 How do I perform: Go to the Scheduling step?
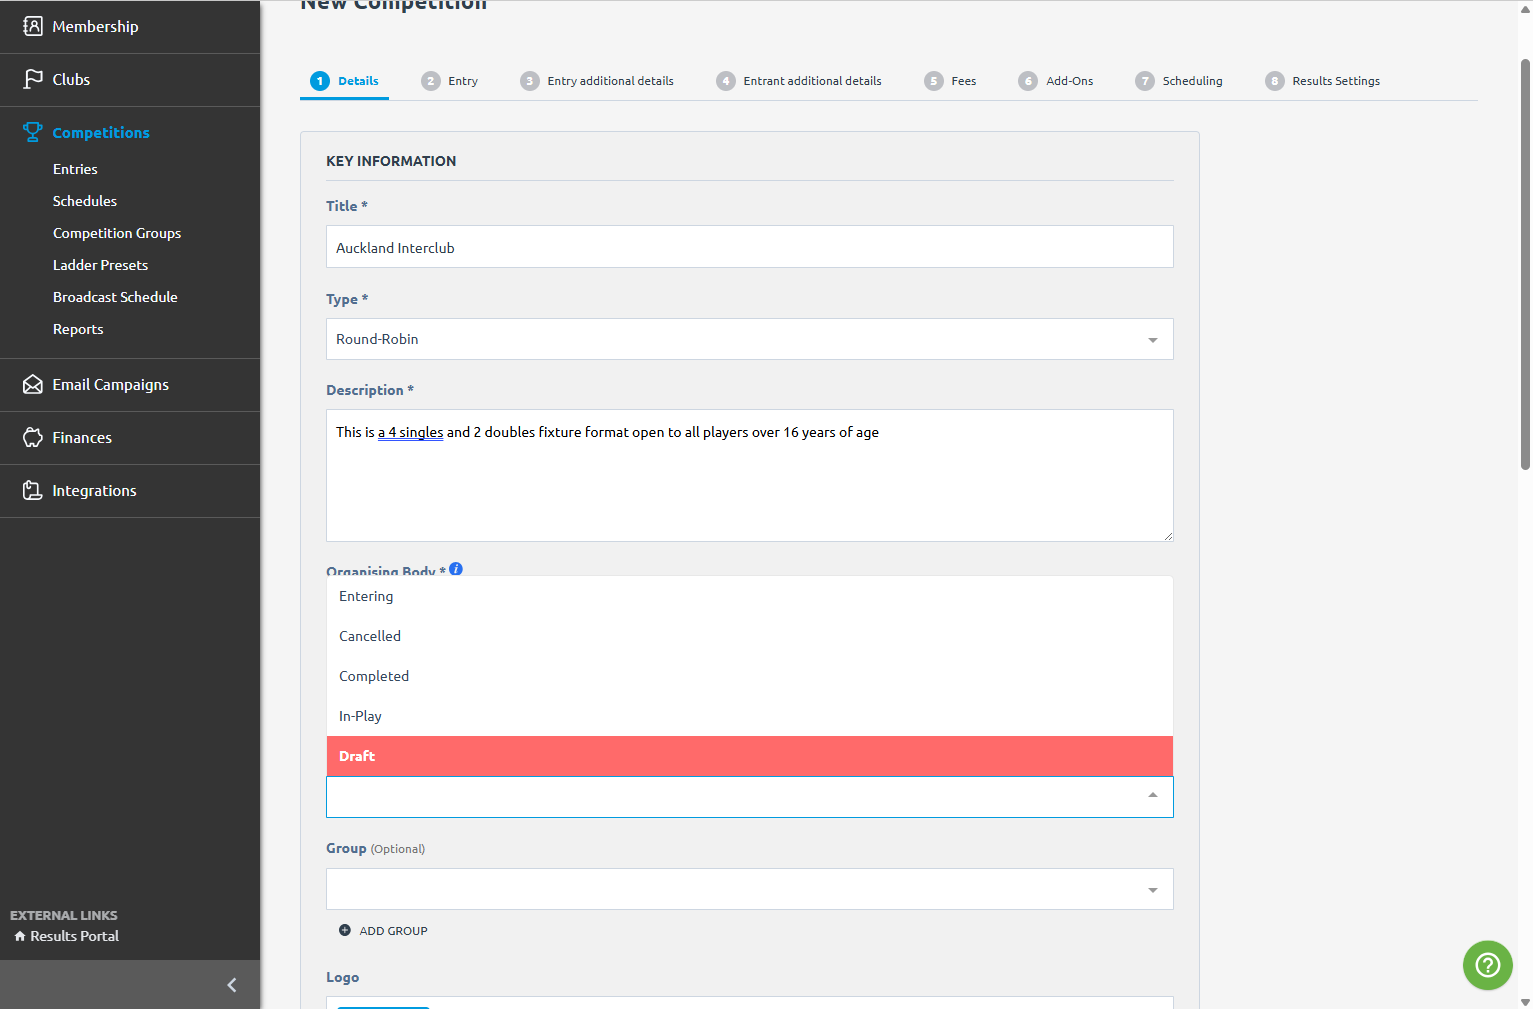click(x=1179, y=81)
